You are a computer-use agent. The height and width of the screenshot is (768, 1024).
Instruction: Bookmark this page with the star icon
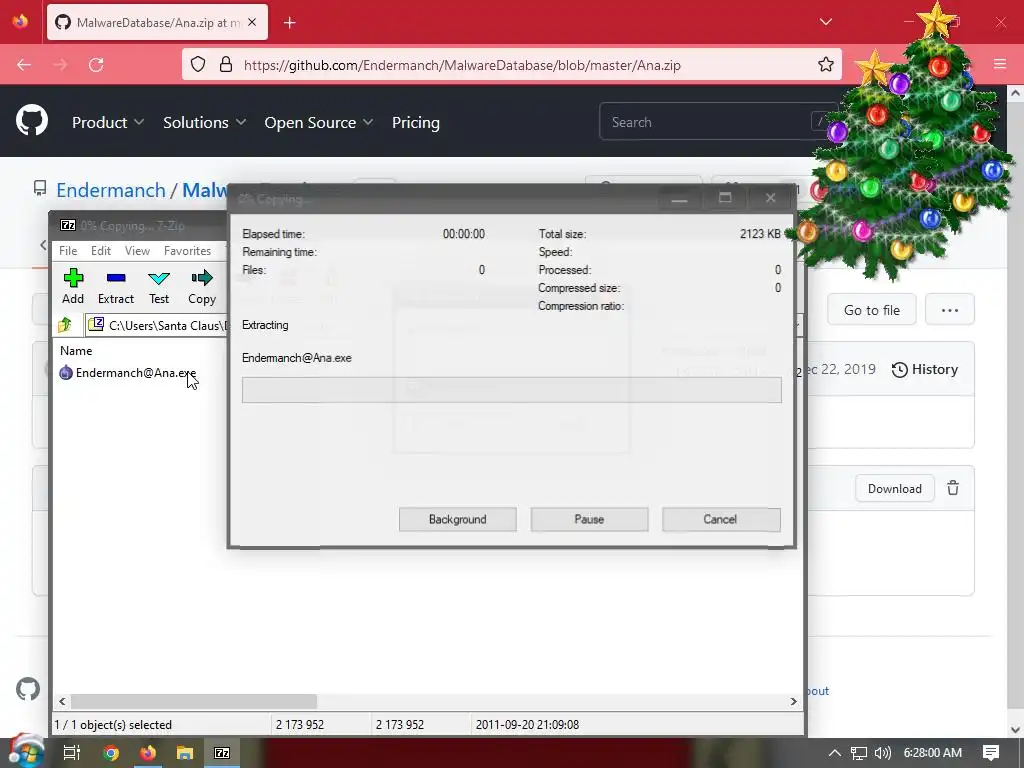click(x=825, y=65)
